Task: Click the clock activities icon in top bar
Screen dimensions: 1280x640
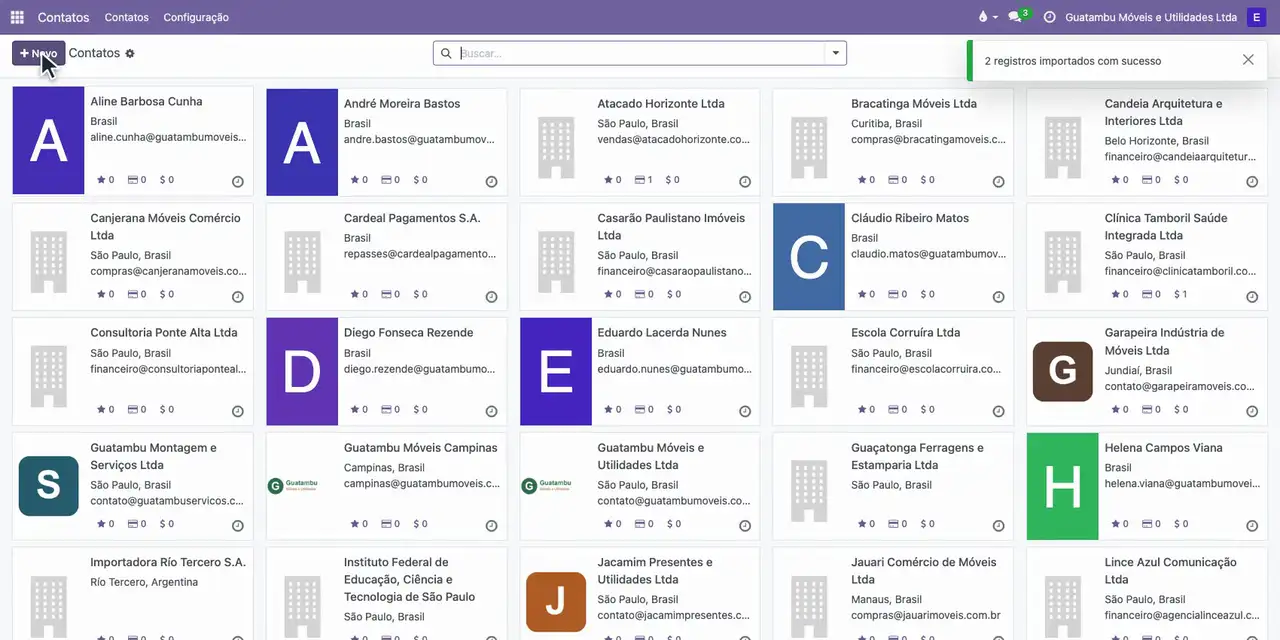Action: 1049,17
